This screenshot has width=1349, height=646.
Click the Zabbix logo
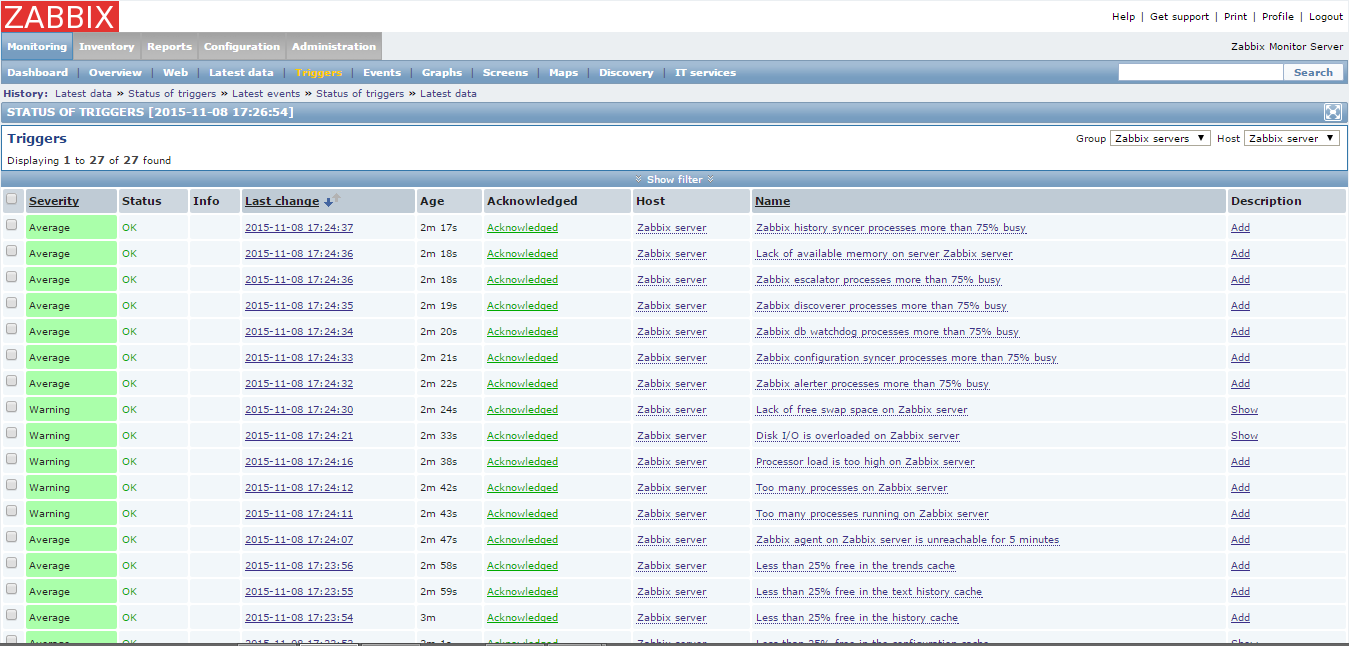[60, 16]
